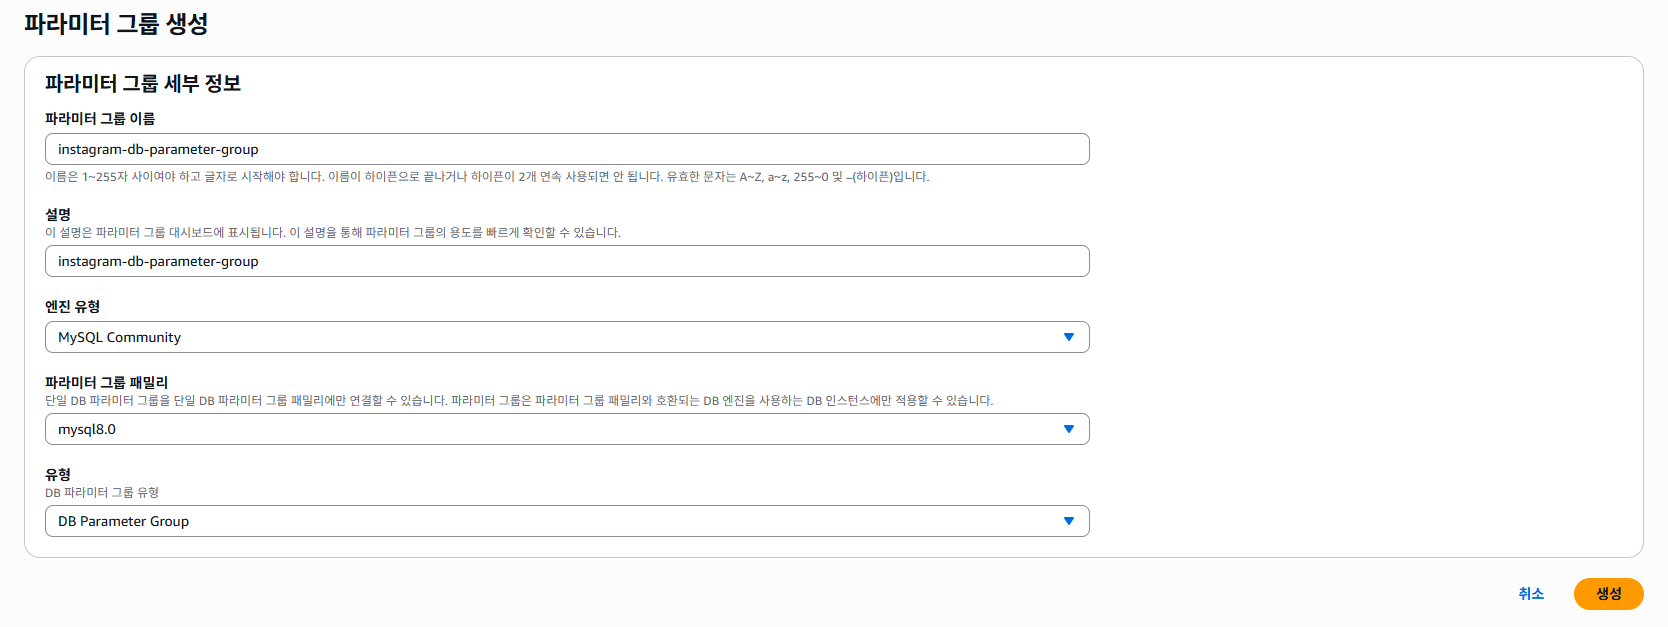Click the 설명 field label
The image size is (1668, 627).
[58, 214]
